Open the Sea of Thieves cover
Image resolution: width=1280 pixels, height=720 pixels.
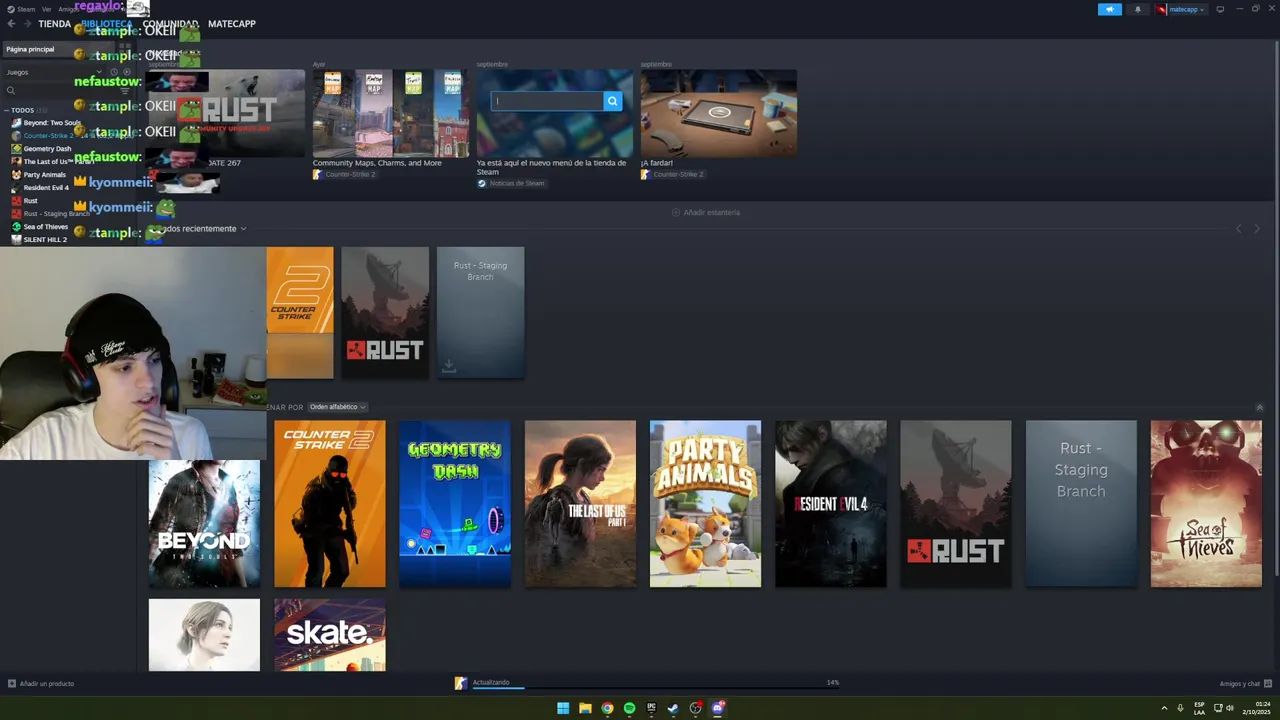pyautogui.click(x=1206, y=504)
